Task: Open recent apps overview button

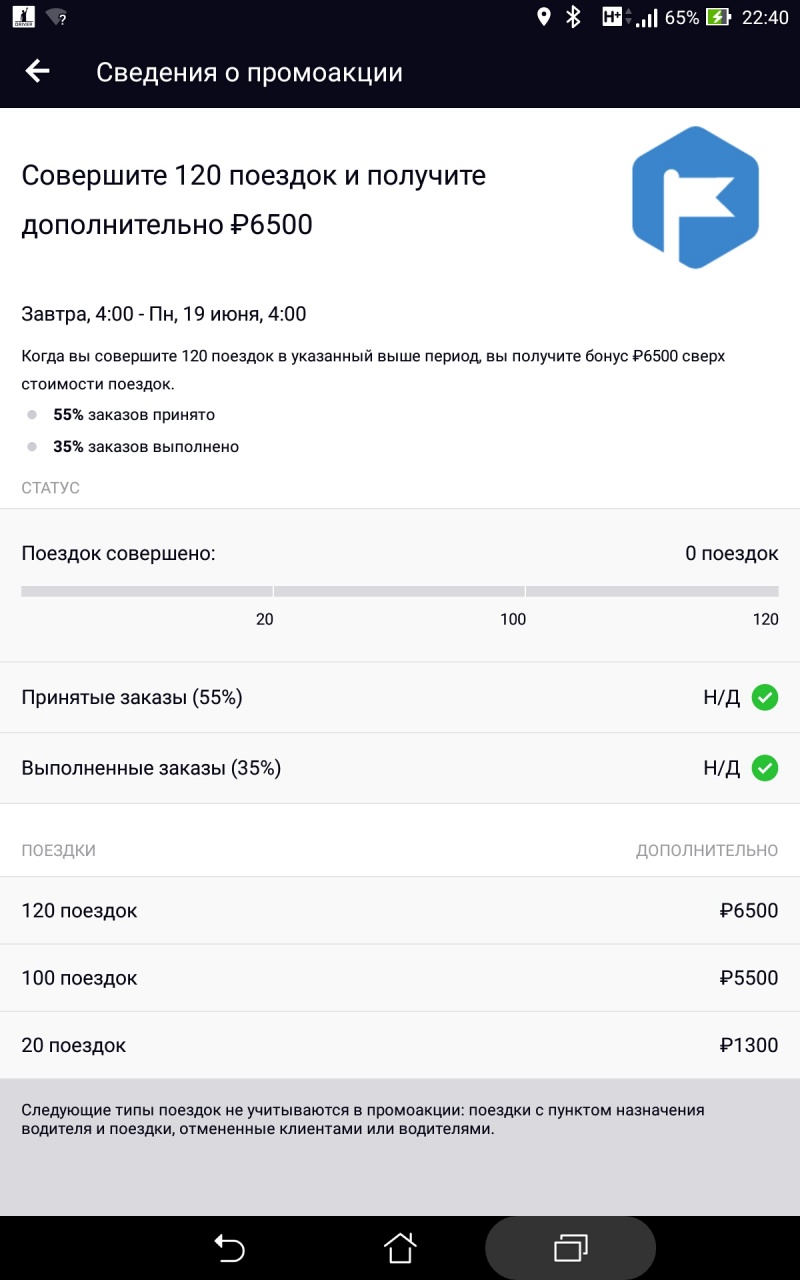Action: pyautogui.click(x=570, y=1248)
